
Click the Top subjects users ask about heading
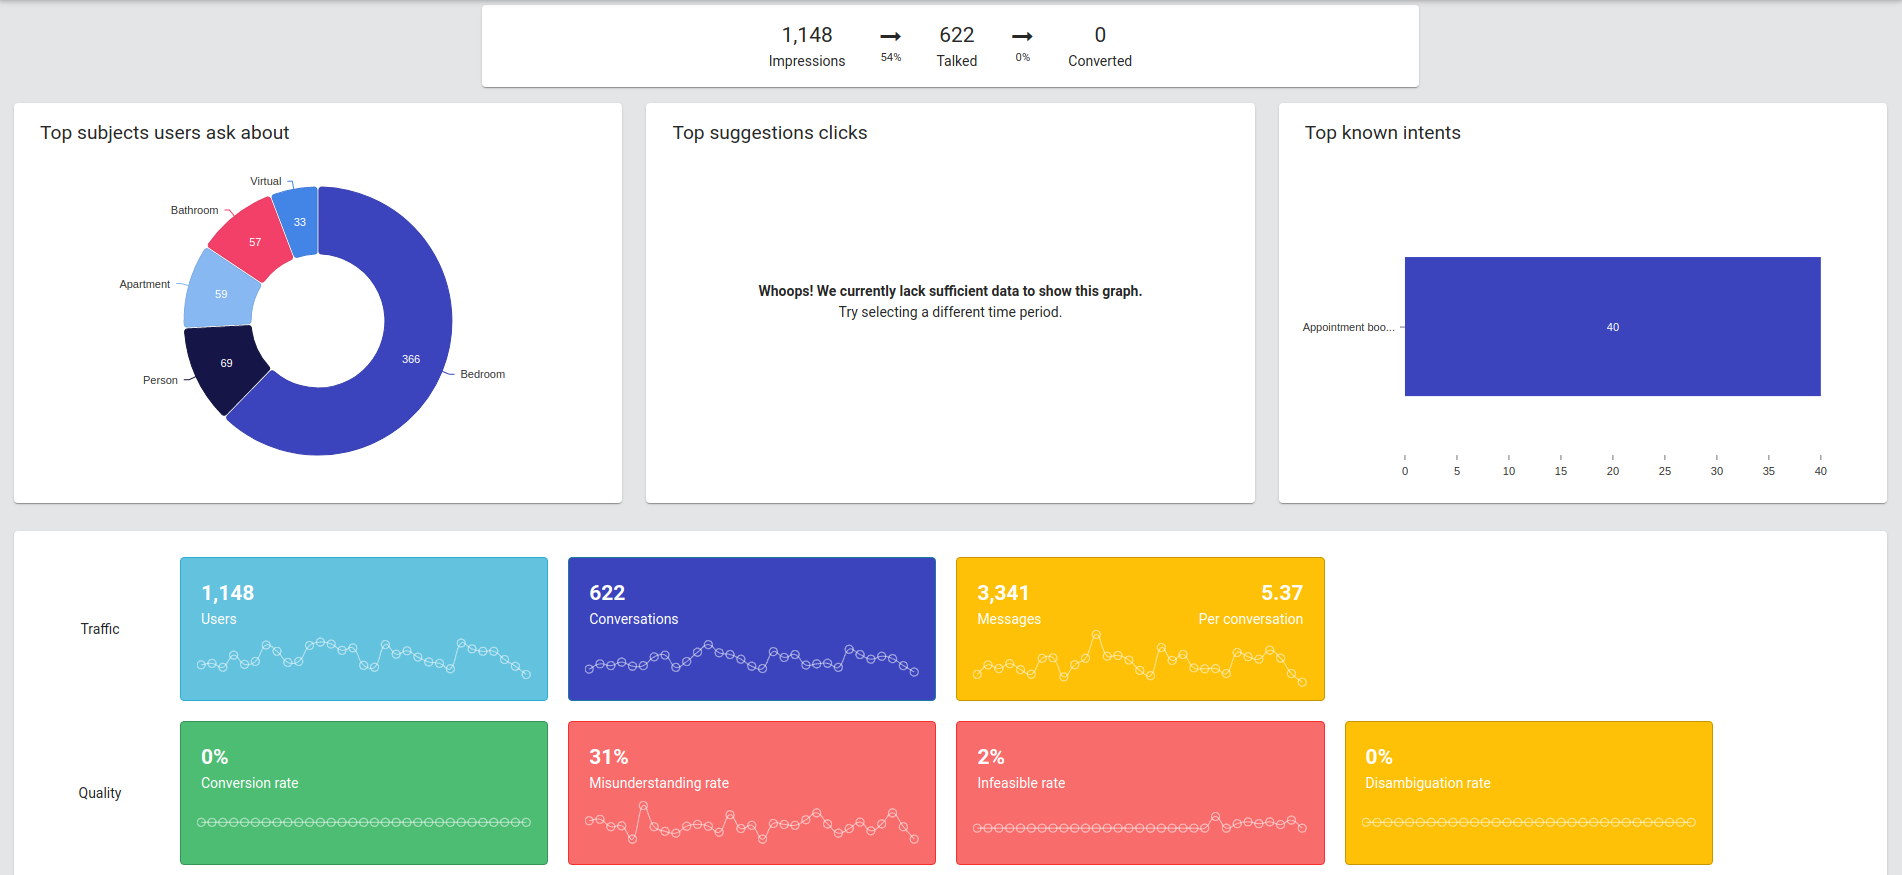click(165, 133)
